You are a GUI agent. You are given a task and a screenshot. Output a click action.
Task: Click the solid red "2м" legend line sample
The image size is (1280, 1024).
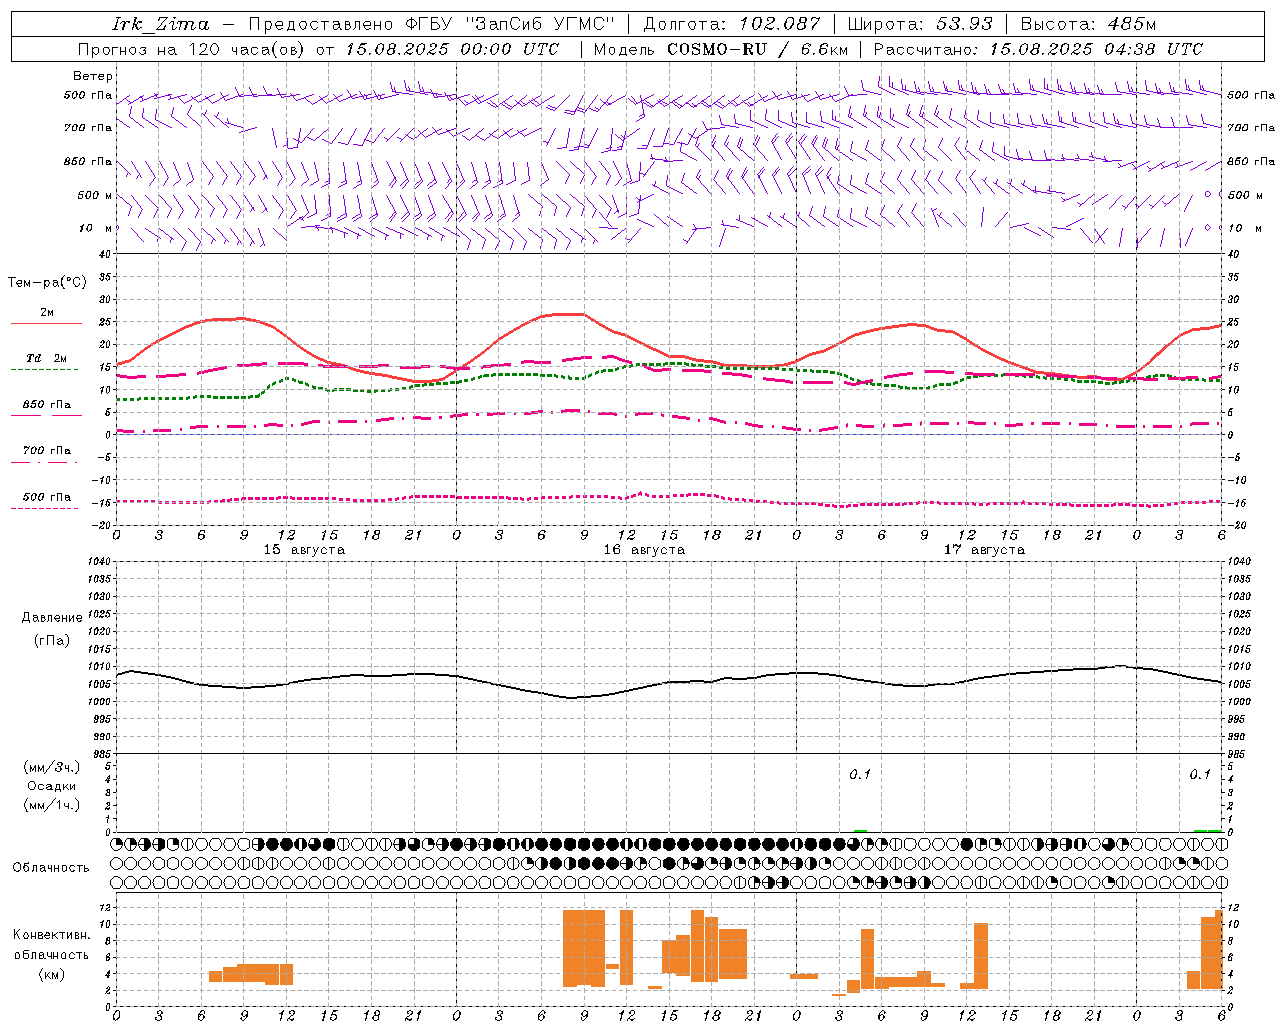tap(46, 323)
